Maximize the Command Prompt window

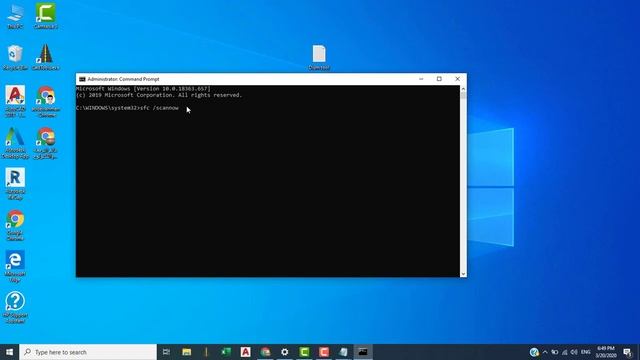(x=439, y=79)
